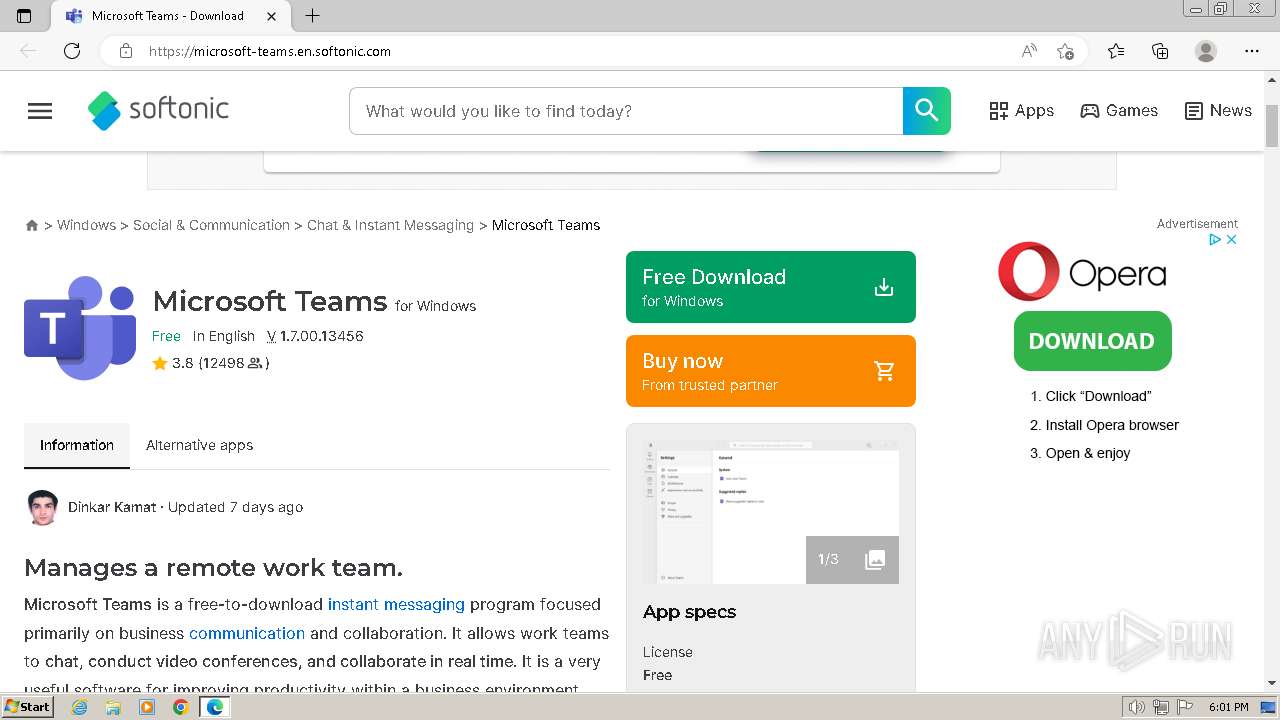Image resolution: width=1280 pixels, height=720 pixels.
Task: Click the volume tray icon
Action: tap(1137, 707)
